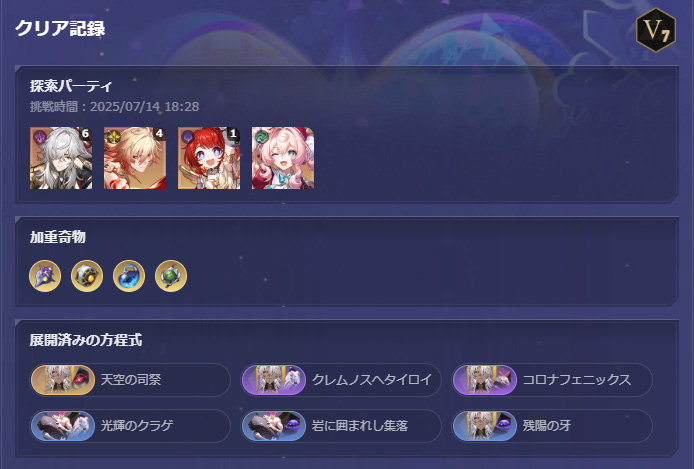The height and width of the screenshot is (469, 694).
Task: Click the purple crystal curio icon
Action: coord(45,276)
